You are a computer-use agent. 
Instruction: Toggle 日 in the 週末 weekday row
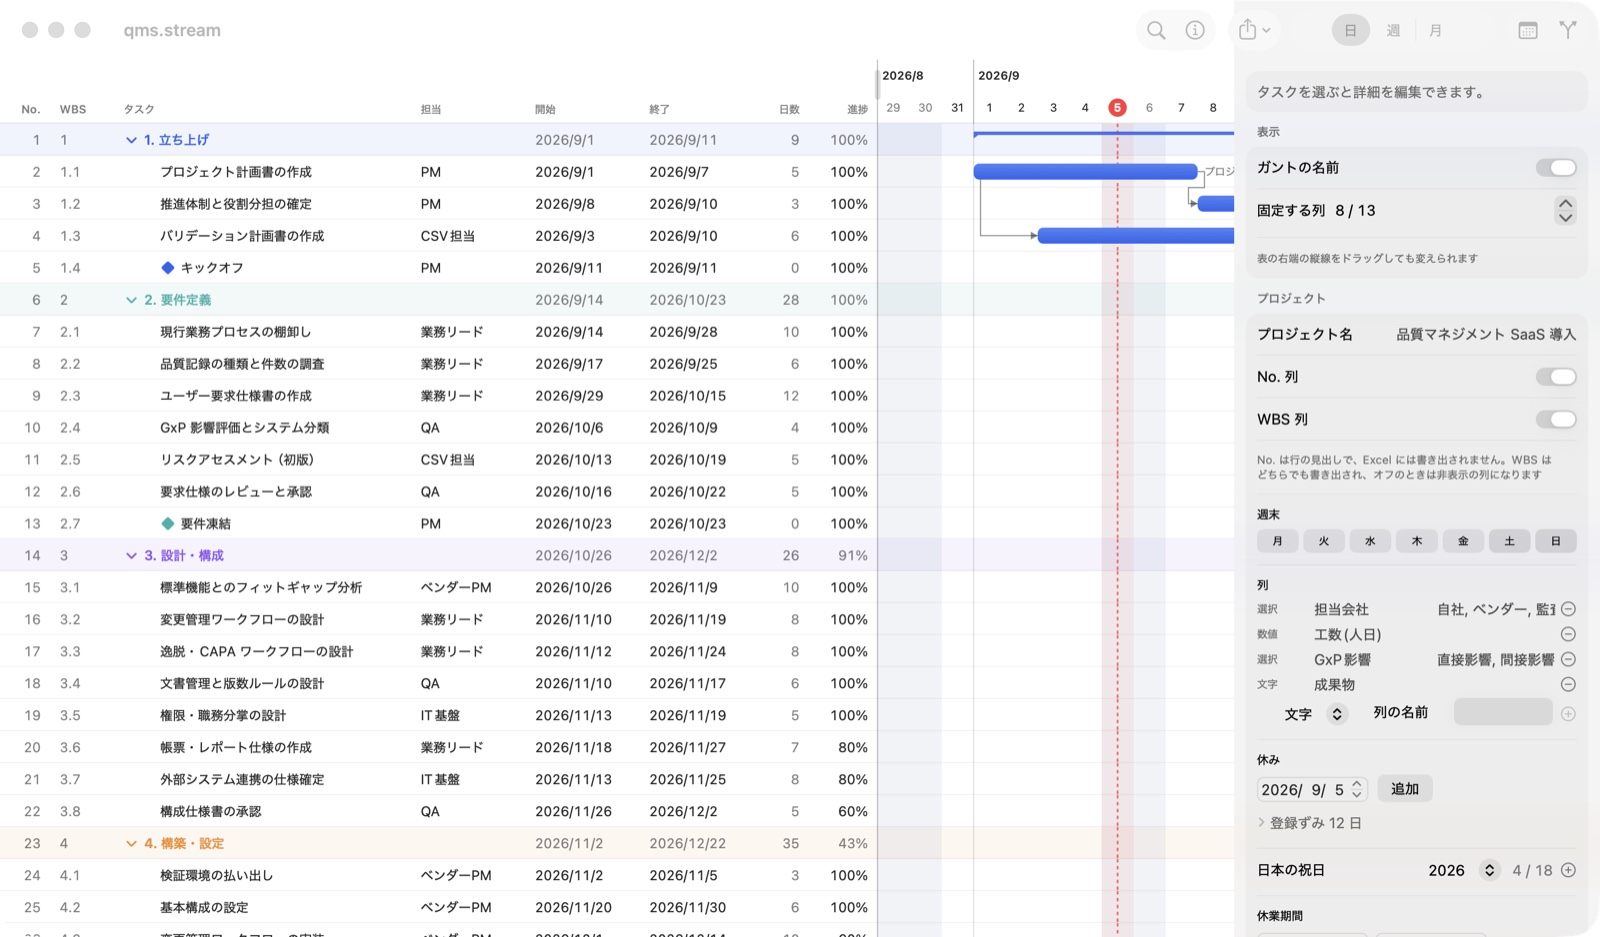click(1556, 541)
